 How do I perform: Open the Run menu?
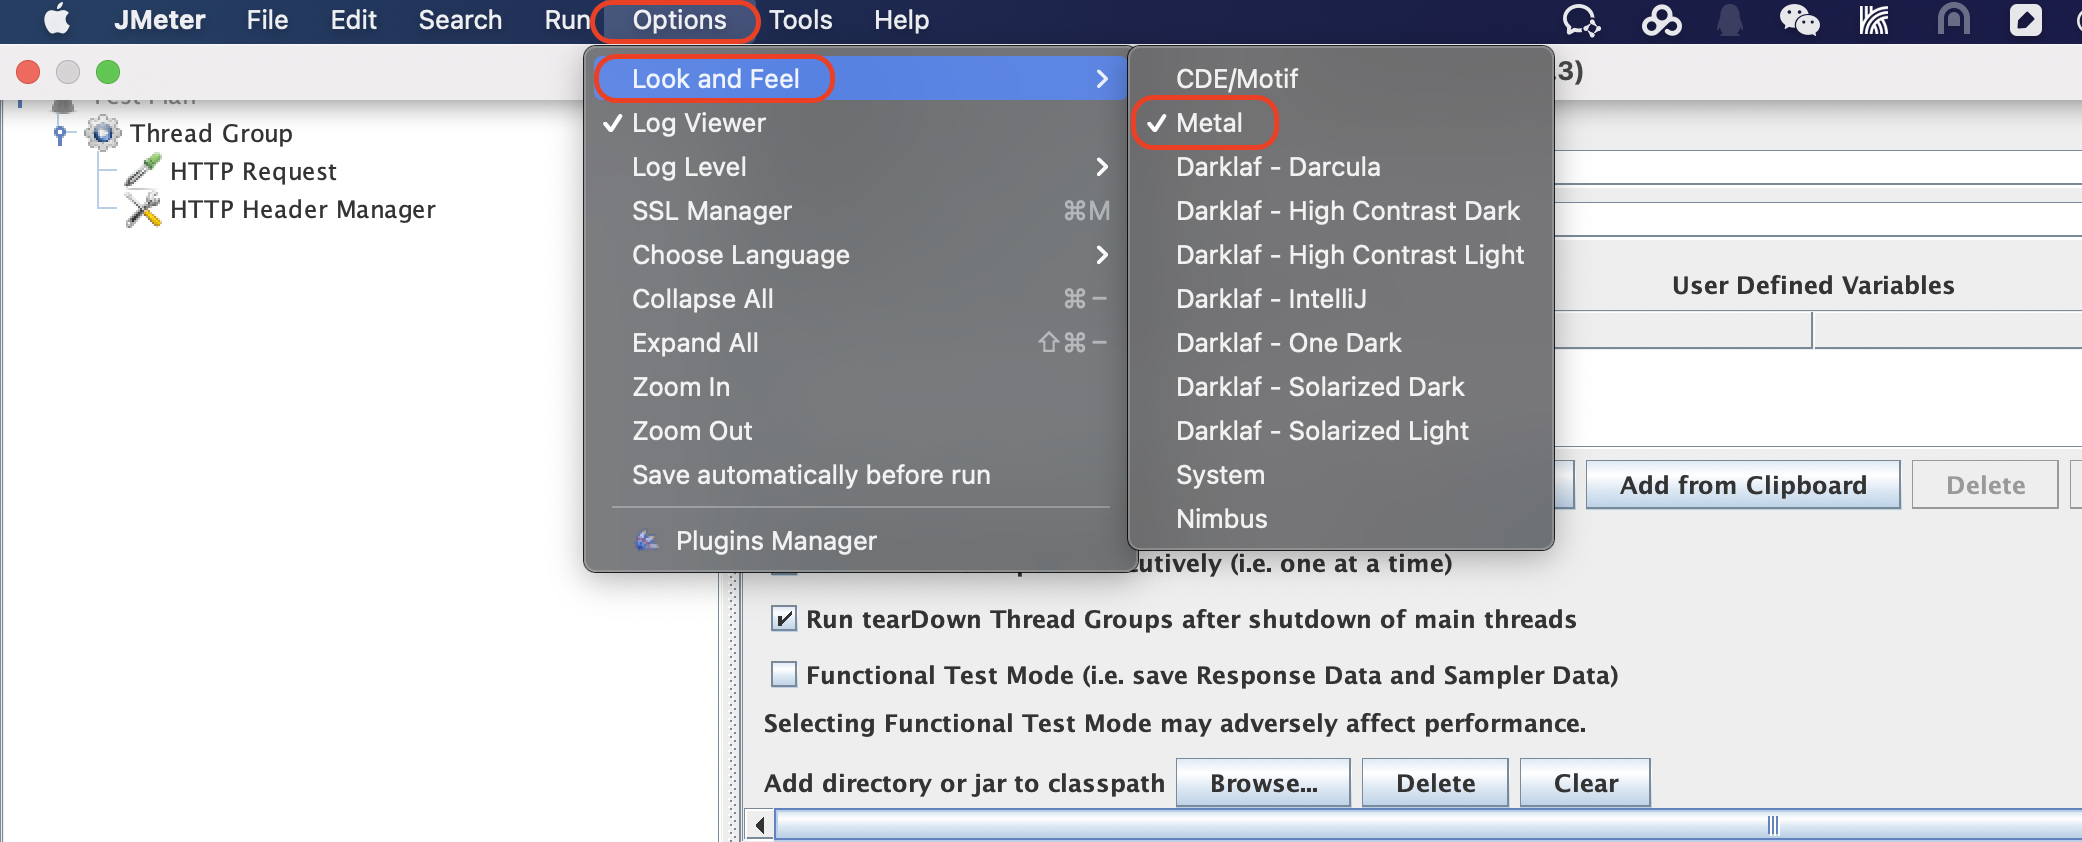tap(567, 20)
